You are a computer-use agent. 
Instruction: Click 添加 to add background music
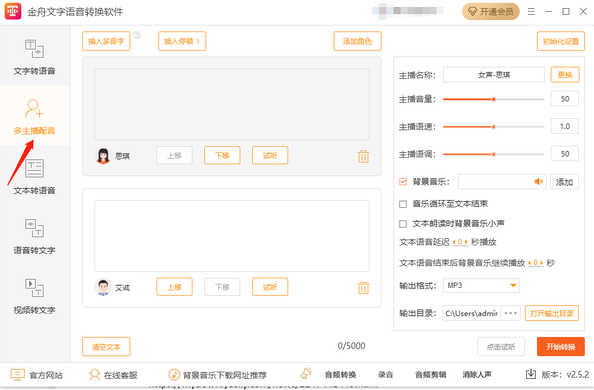564,182
